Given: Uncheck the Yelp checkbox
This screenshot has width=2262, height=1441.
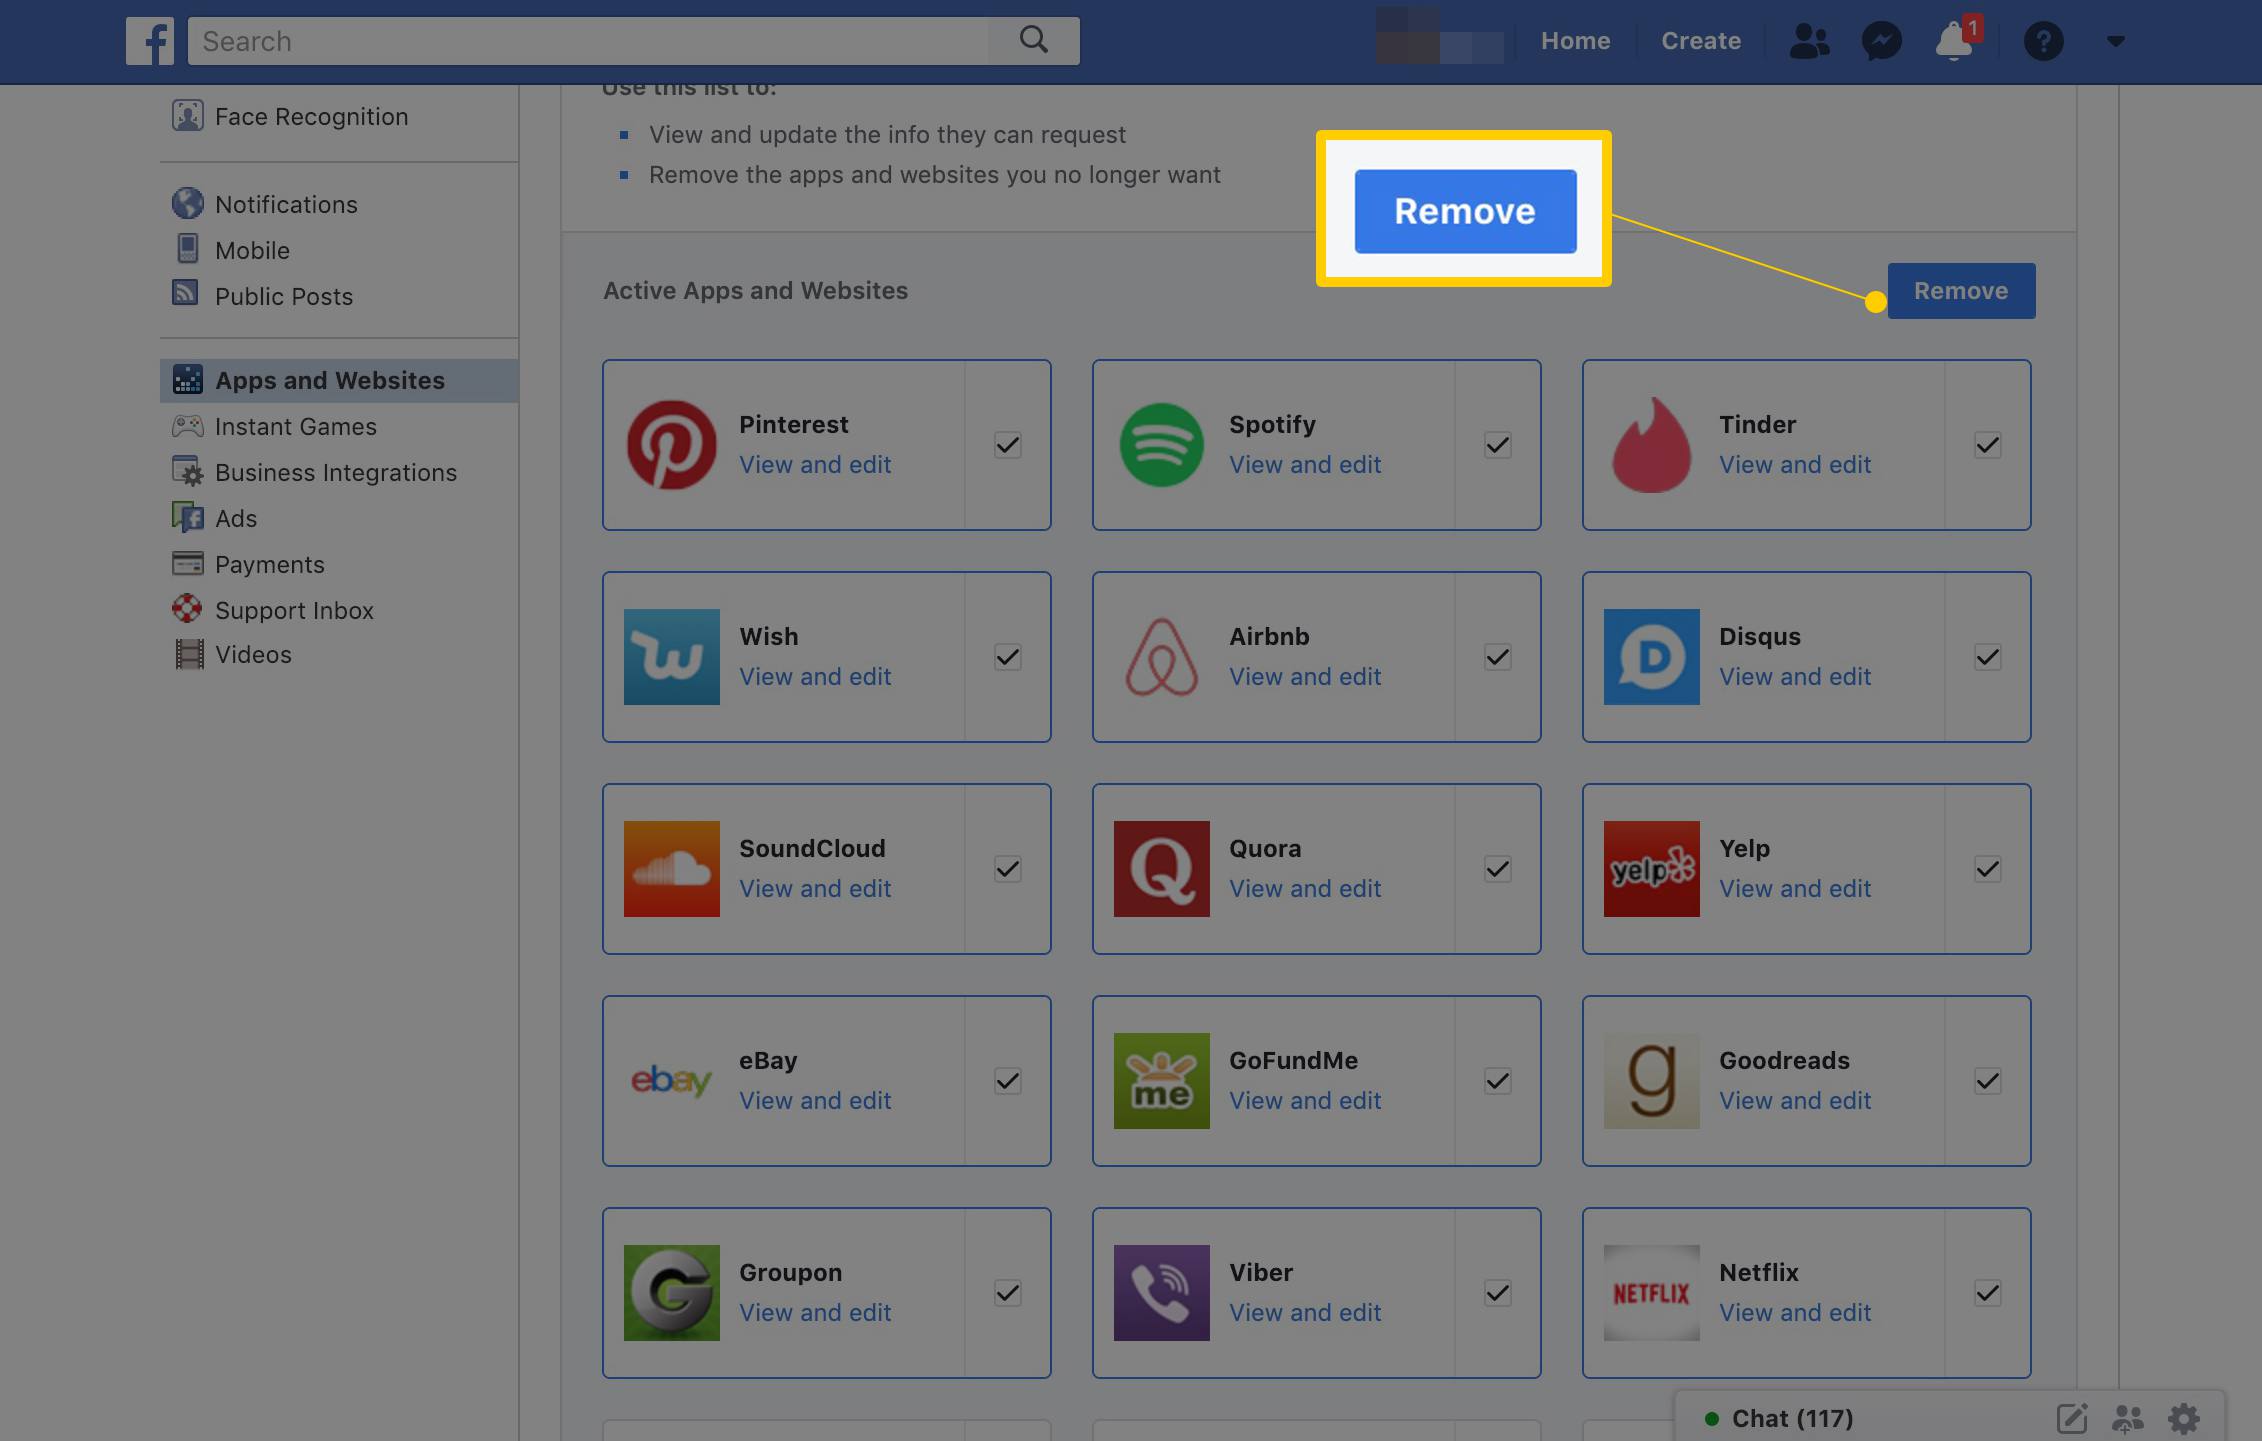Looking at the screenshot, I should click(x=1988, y=869).
